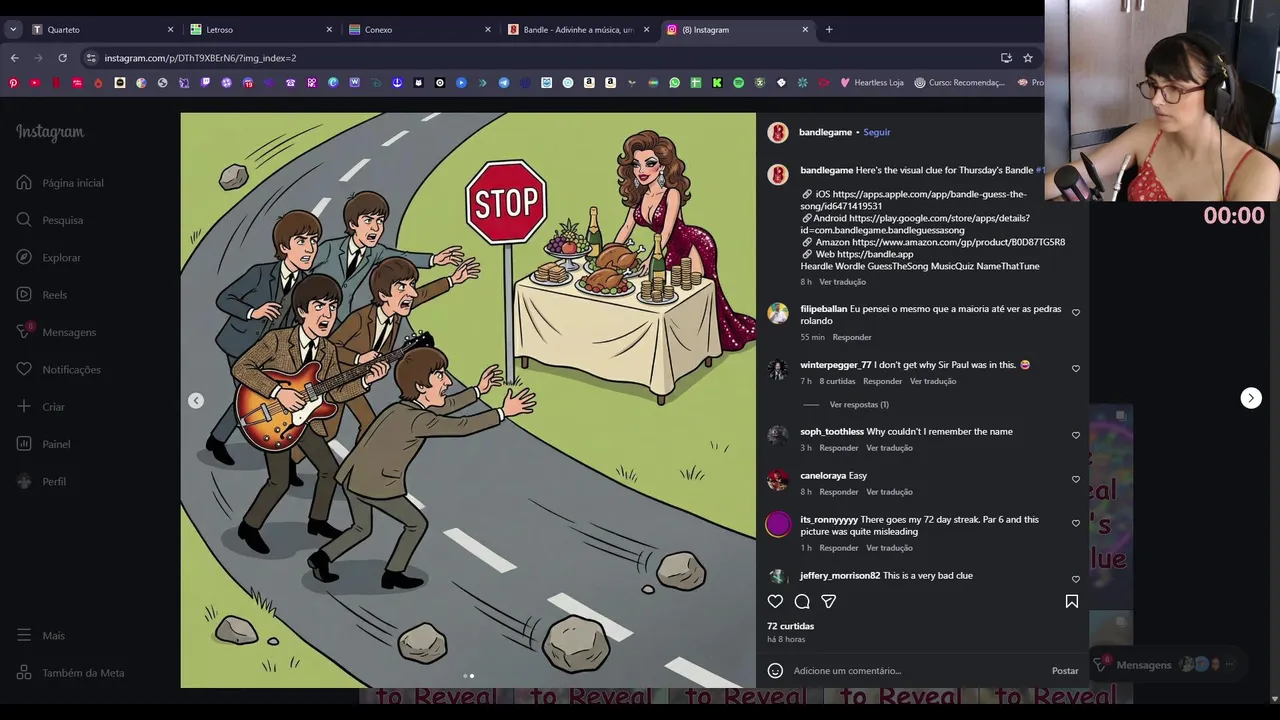This screenshot has width=1280, height=720.
Task: Click Ver tradução under the caption
Action: coord(843,282)
